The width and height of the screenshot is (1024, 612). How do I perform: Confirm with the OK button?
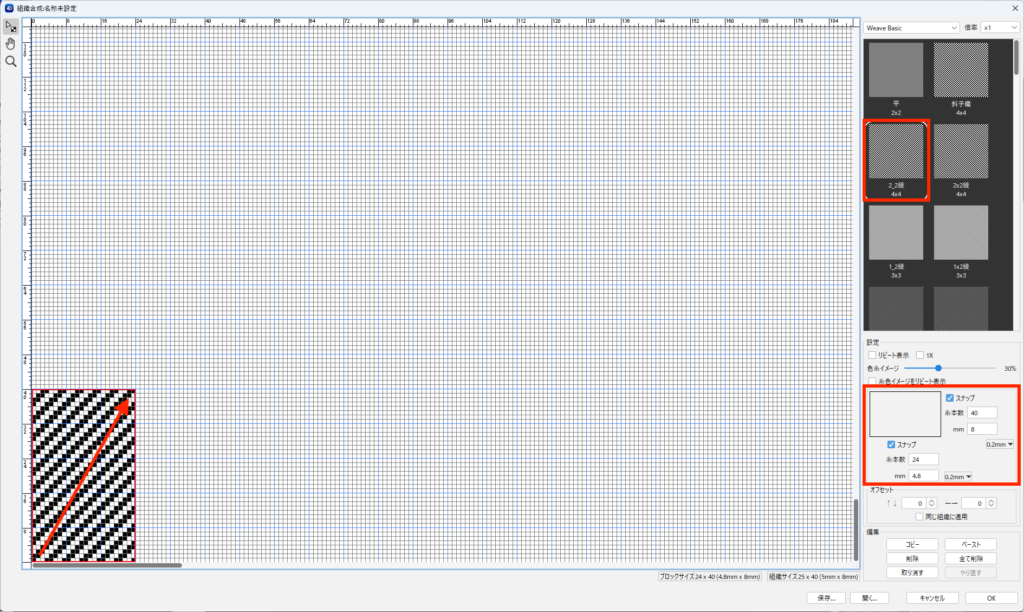[991, 598]
